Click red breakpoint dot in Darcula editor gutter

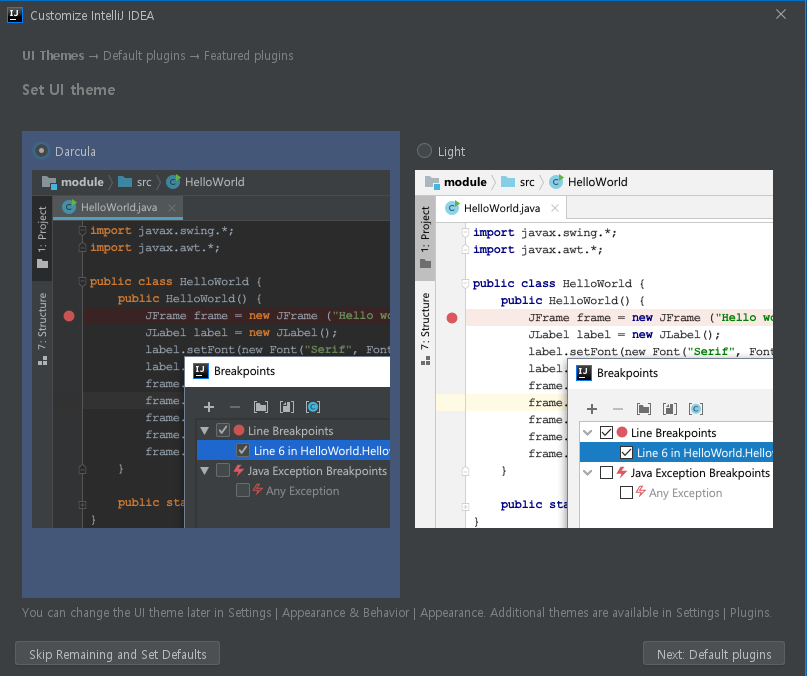(x=69, y=316)
